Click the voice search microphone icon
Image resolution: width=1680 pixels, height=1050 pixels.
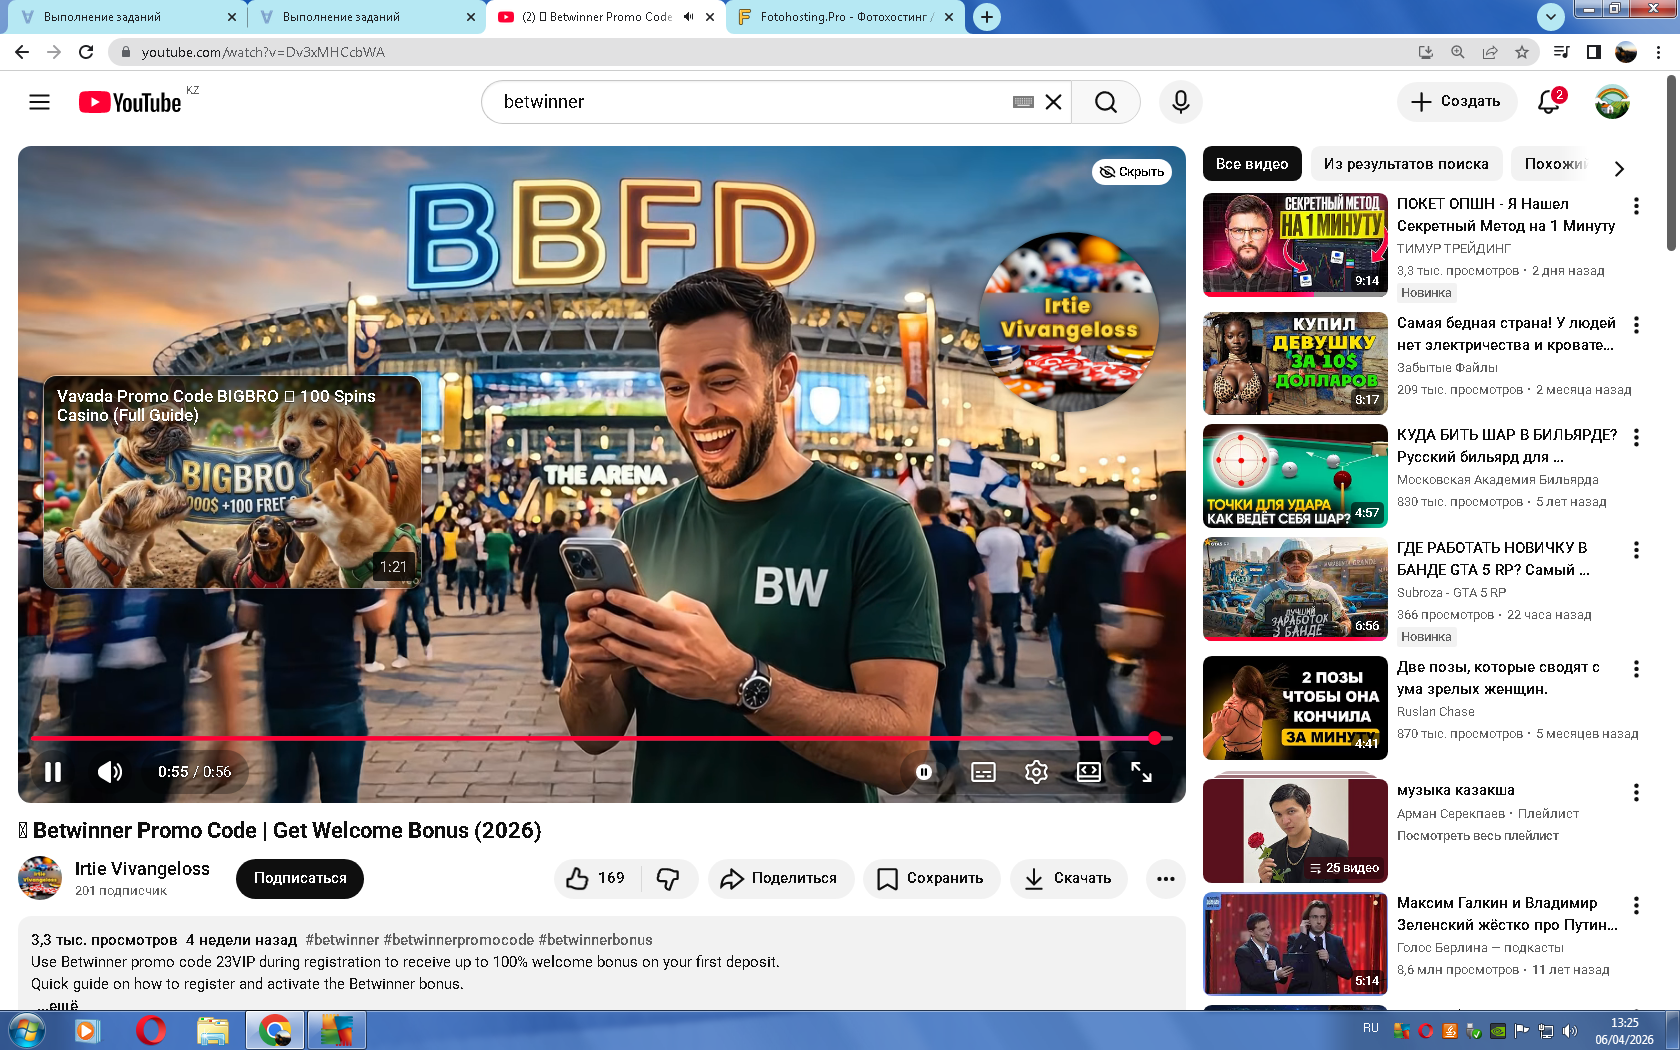coord(1180,102)
